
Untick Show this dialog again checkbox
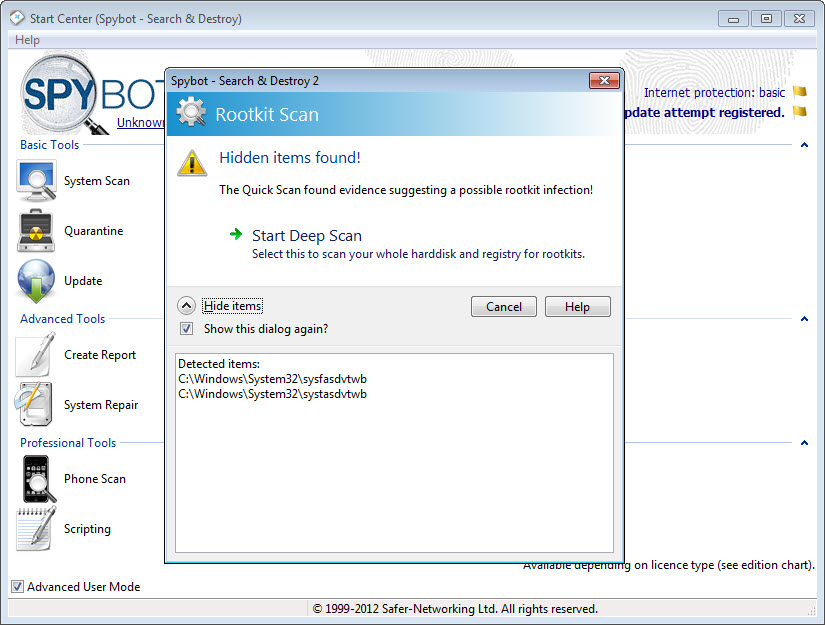click(186, 329)
